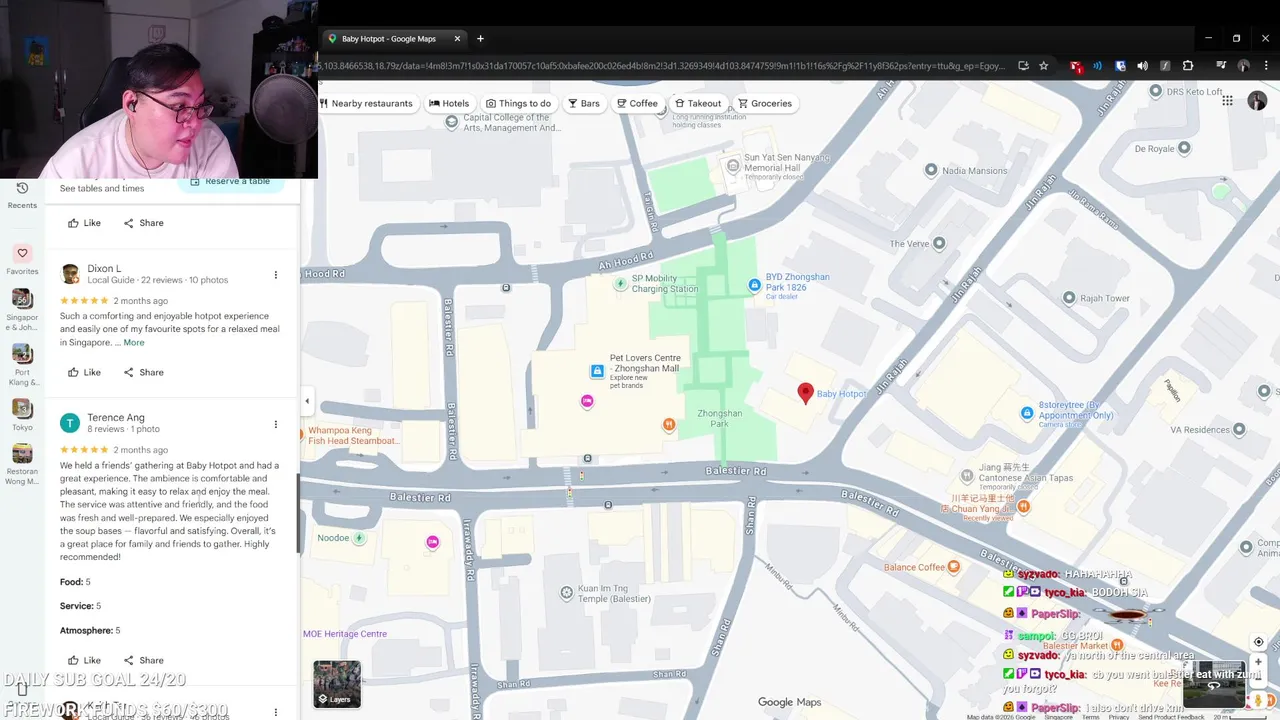
Task: Share Dixon L's review
Action: coord(143,372)
